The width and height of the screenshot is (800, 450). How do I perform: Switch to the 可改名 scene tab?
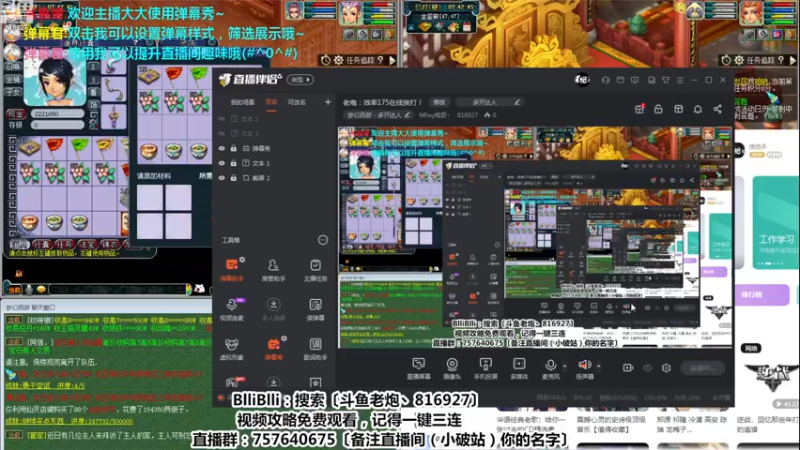pos(296,102)
